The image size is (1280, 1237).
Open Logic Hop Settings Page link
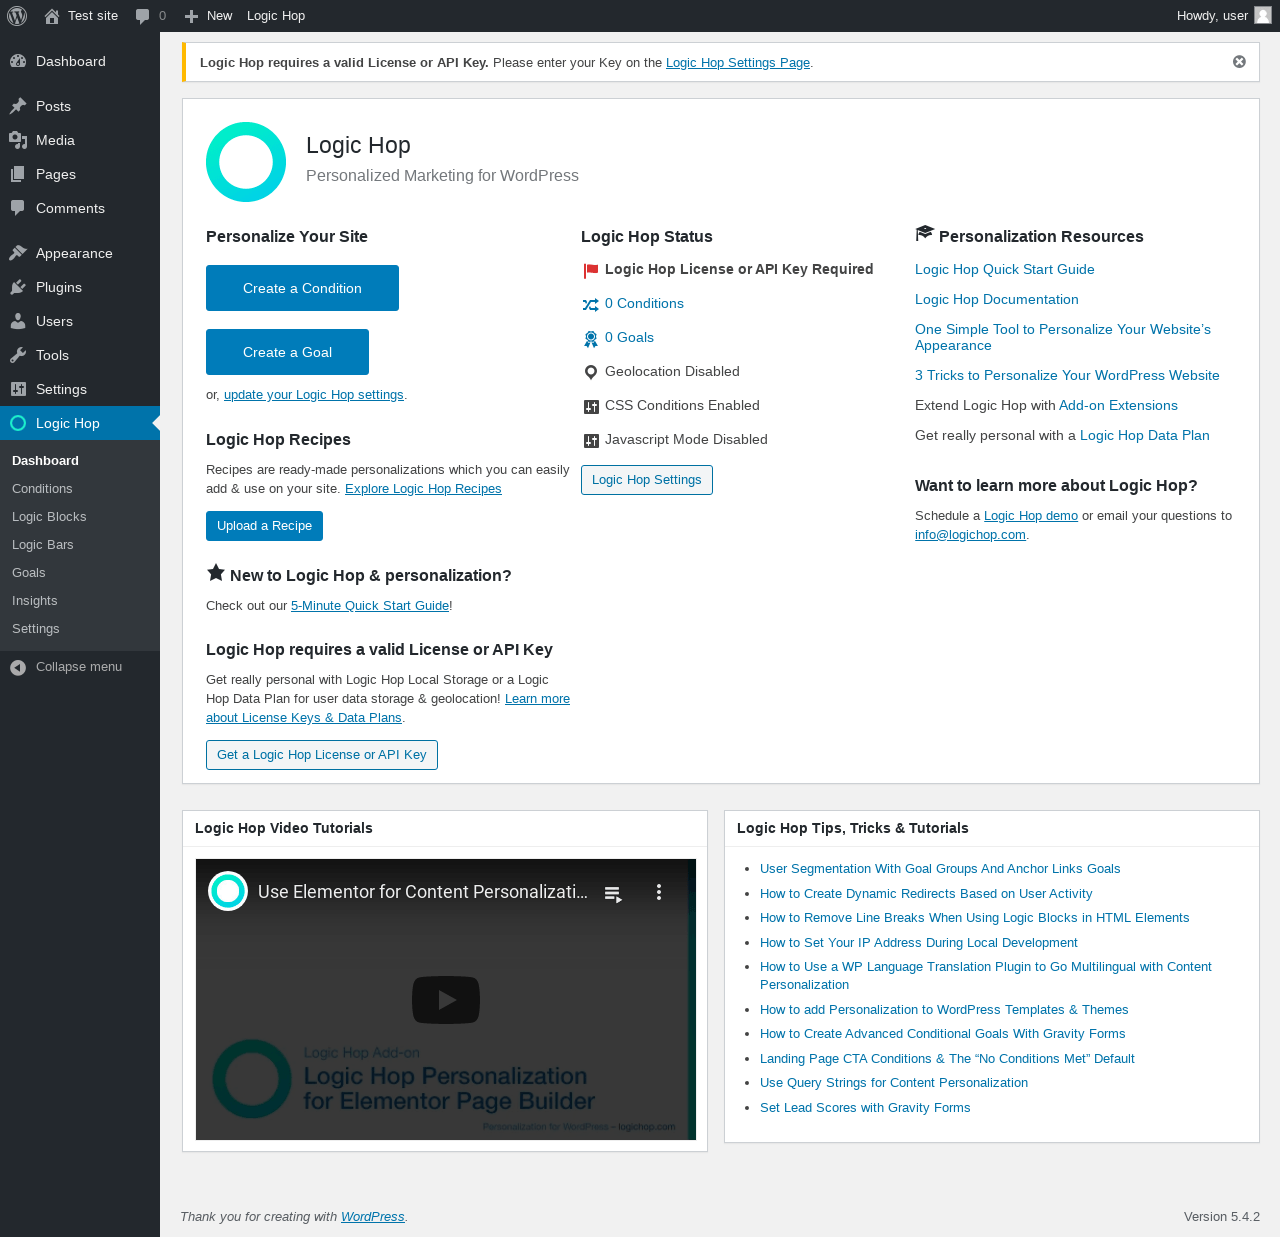738,62
